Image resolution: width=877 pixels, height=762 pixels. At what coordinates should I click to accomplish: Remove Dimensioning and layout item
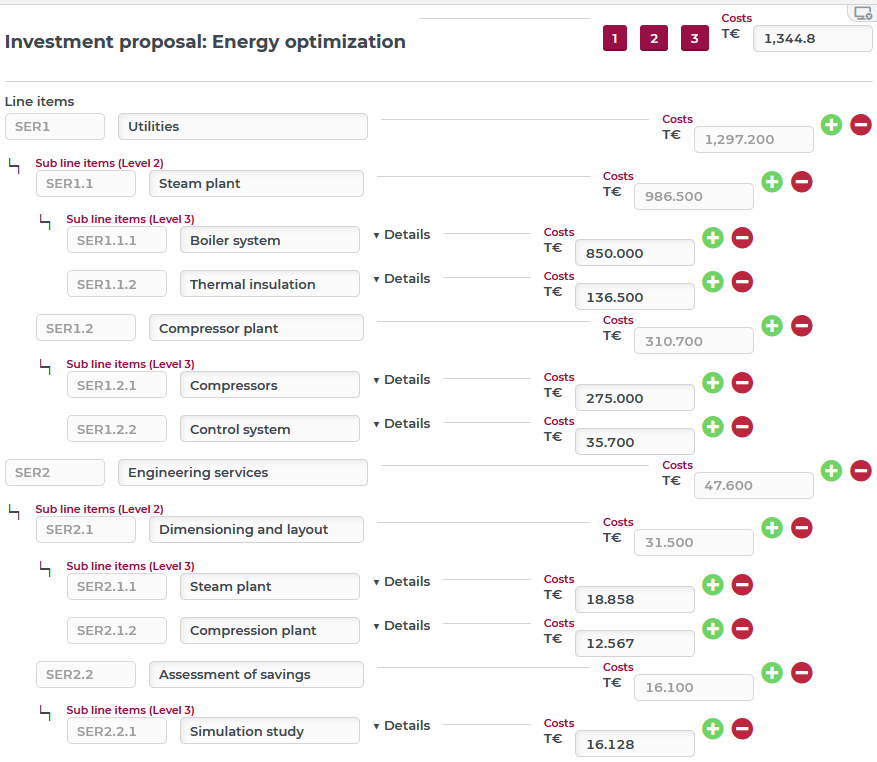pyautogui.click(x=801, y=528)
